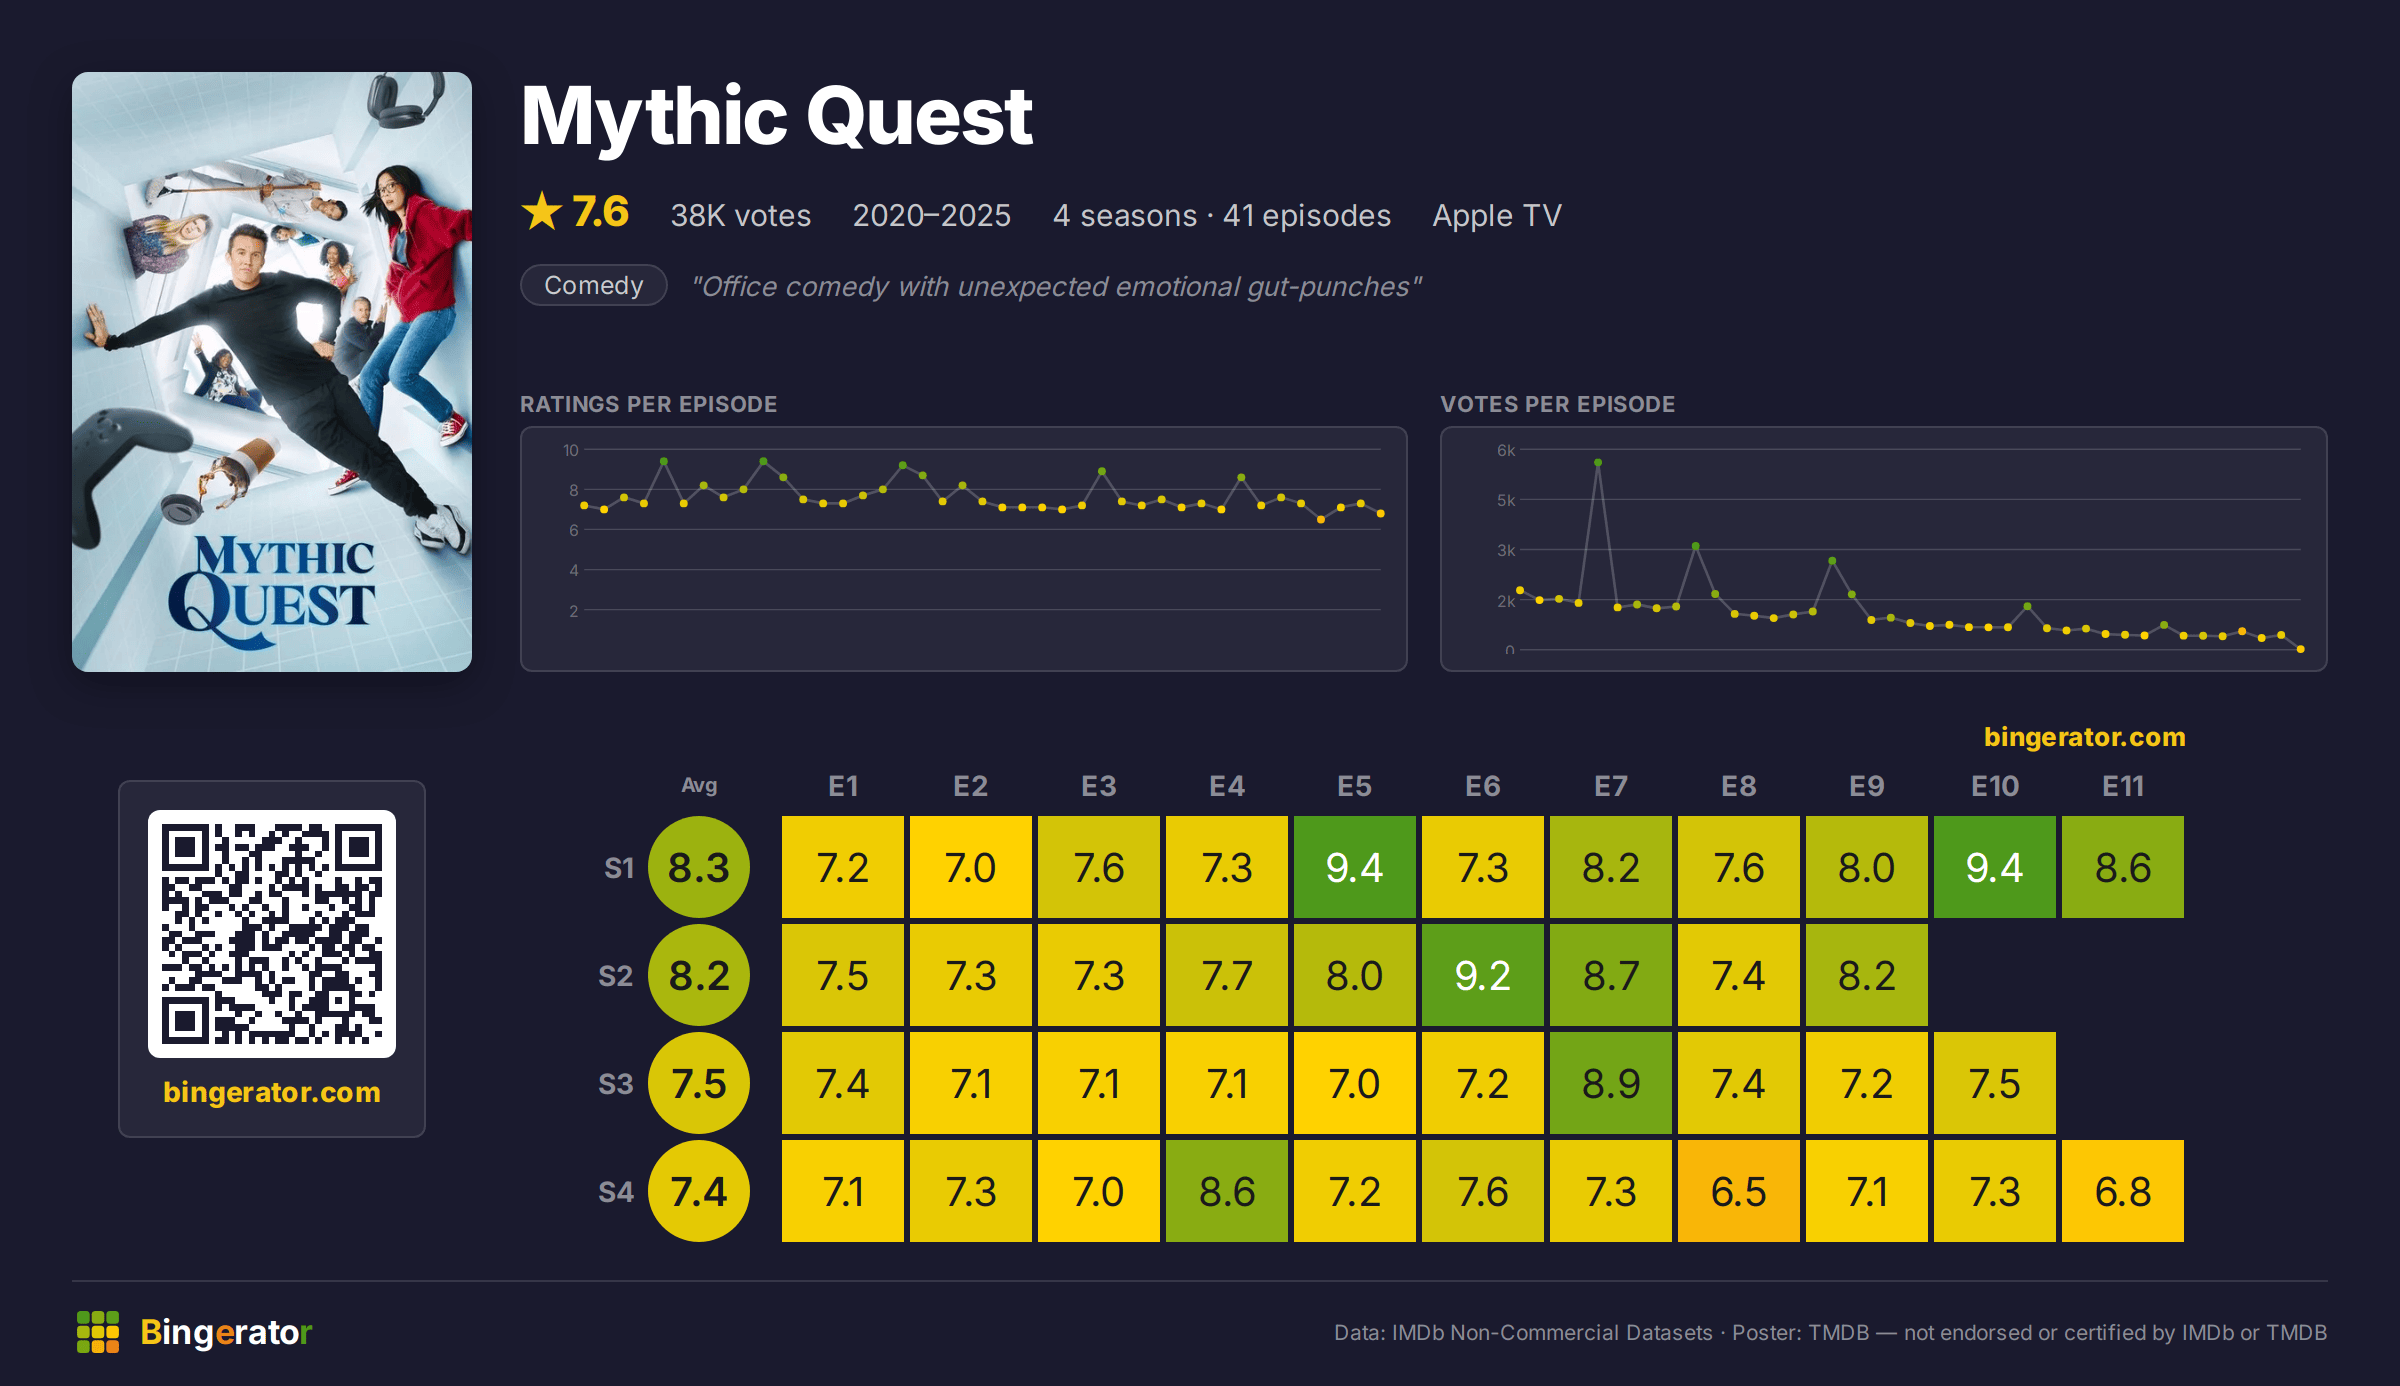Click the S4 average 7.4 circle
2400x1386 pixels.
pos(699,1191)
